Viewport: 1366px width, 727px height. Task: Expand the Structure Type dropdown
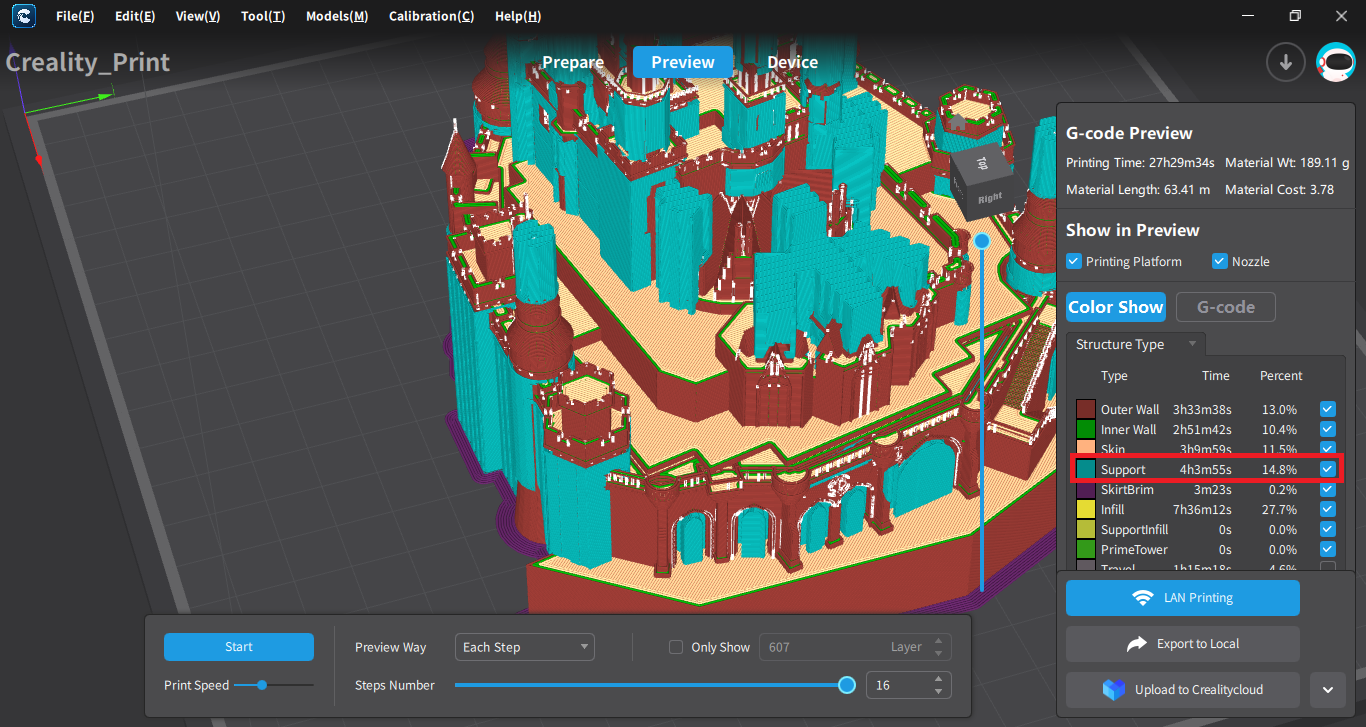tap(1135, 344)
